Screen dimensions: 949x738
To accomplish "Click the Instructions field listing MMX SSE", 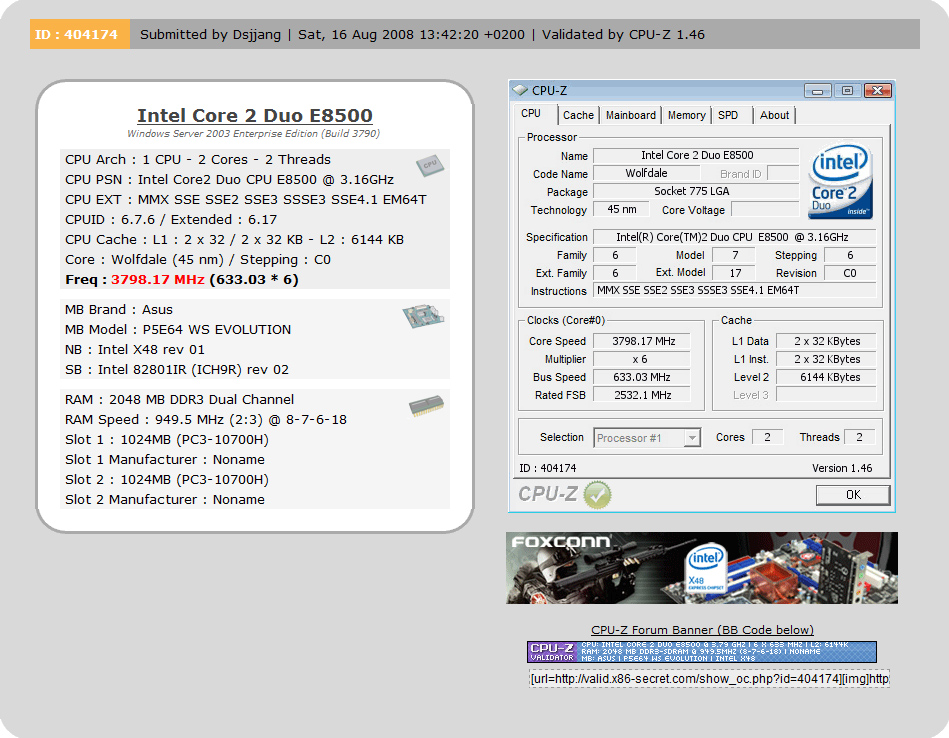I will (734, 291).
